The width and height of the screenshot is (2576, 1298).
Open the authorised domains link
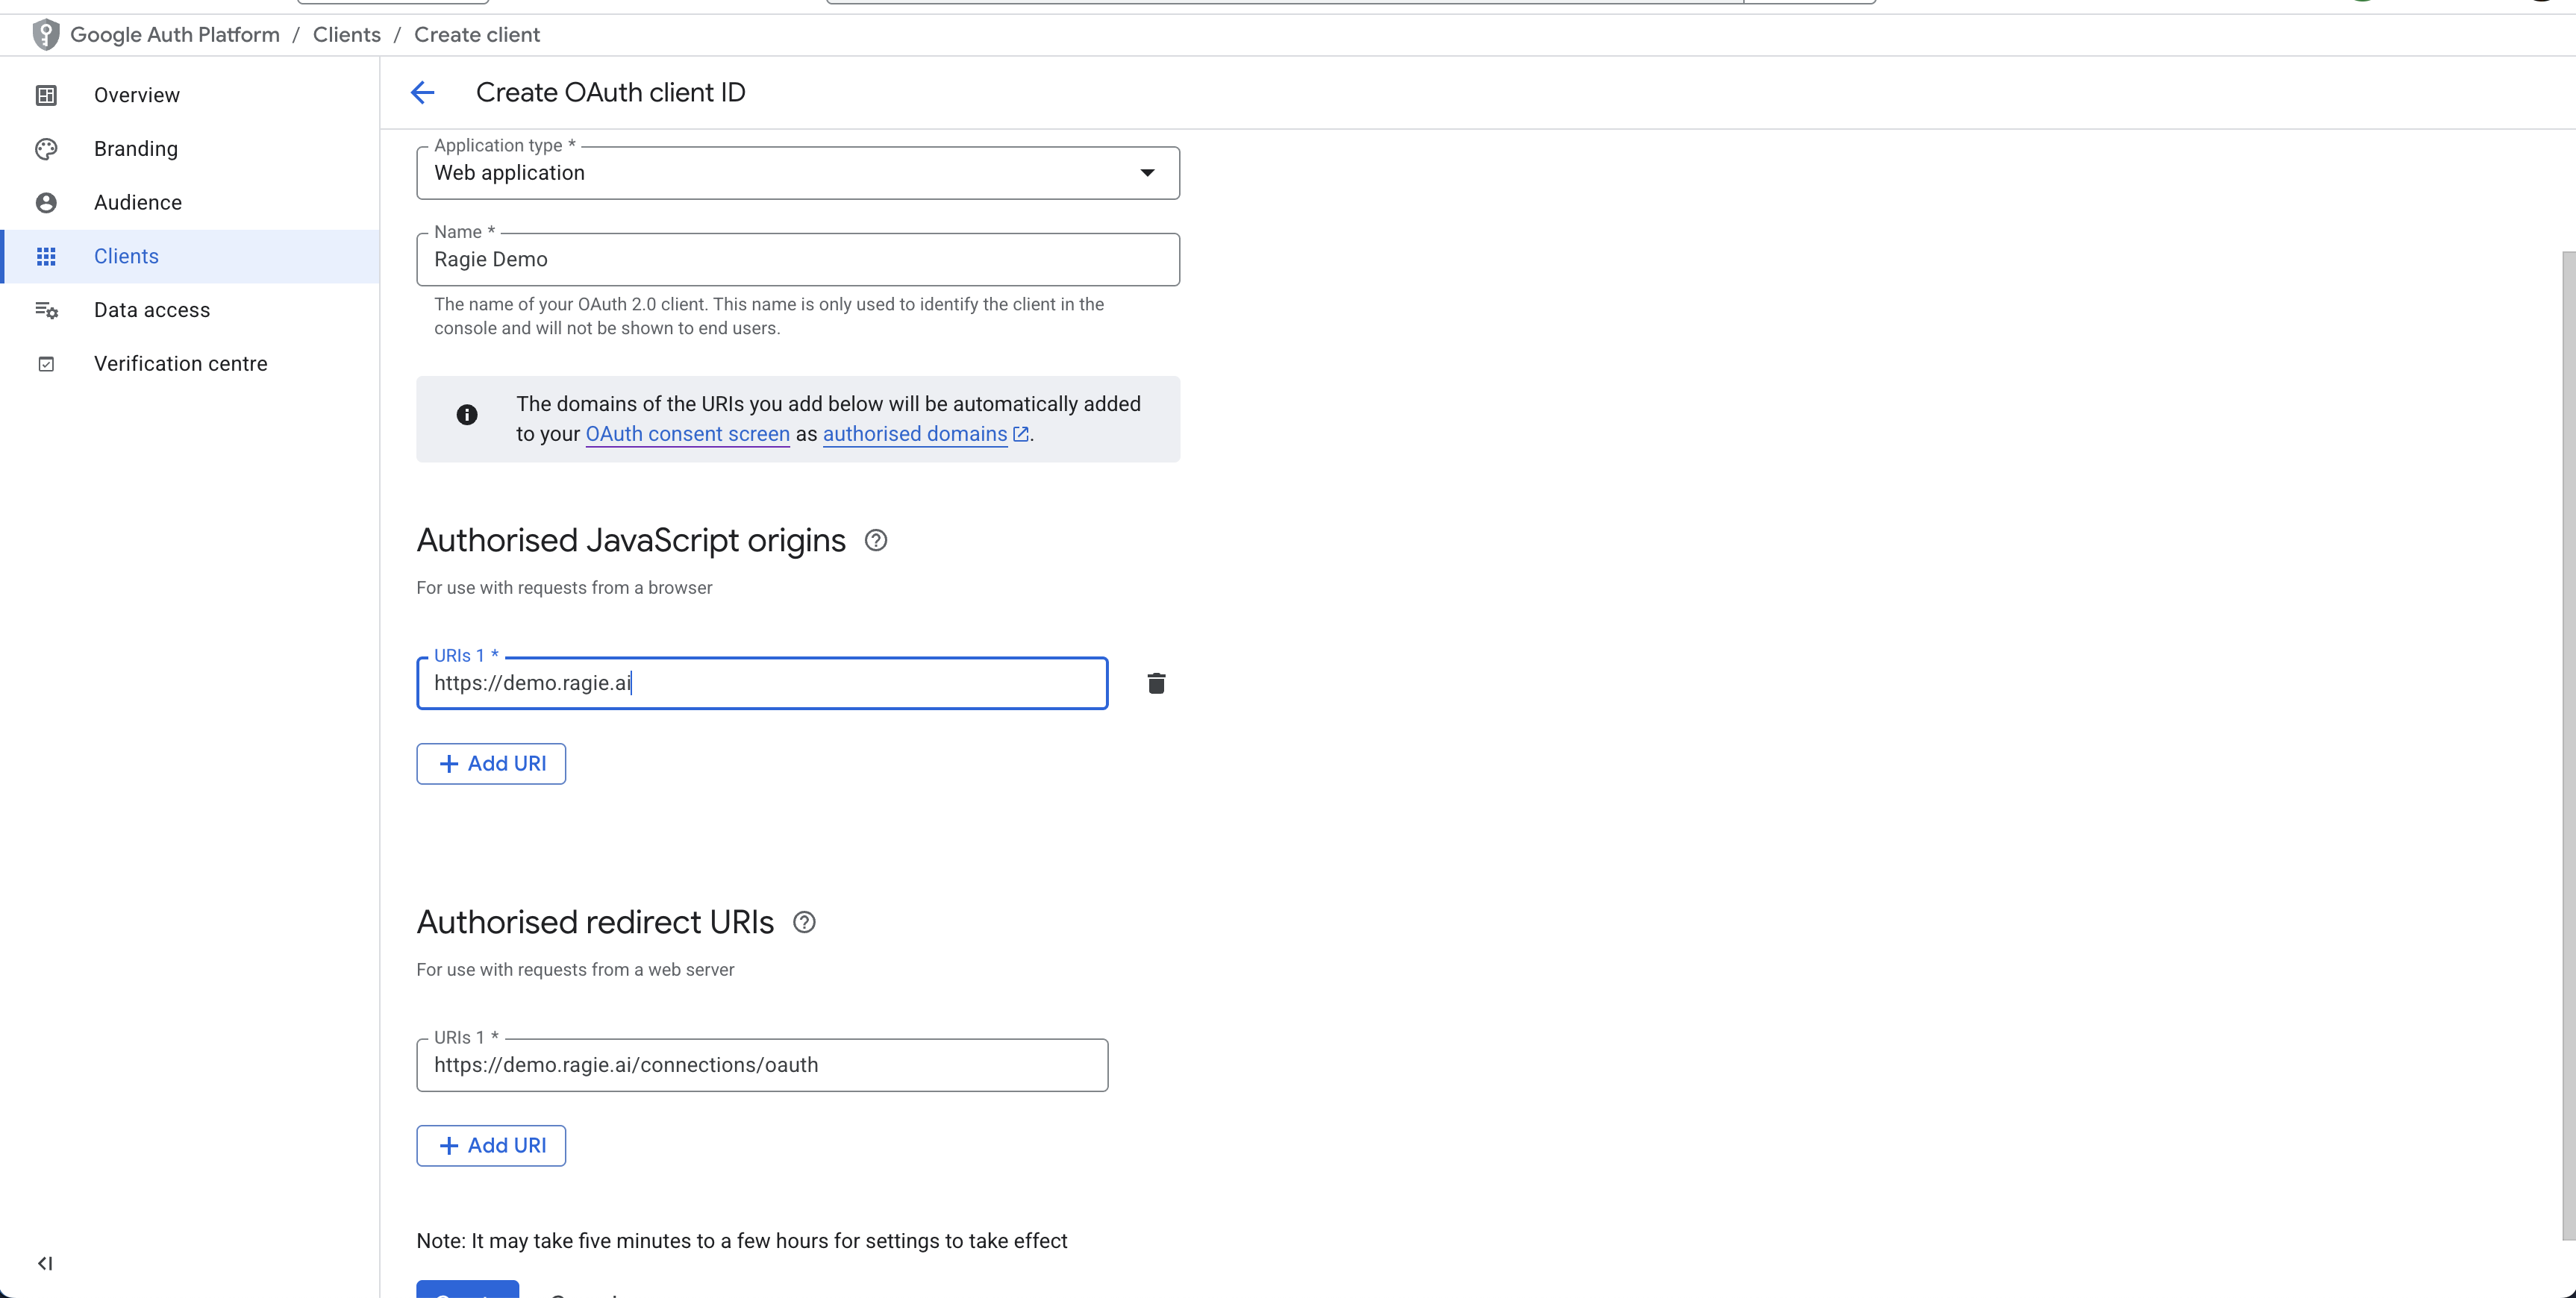tap(915, 434)
